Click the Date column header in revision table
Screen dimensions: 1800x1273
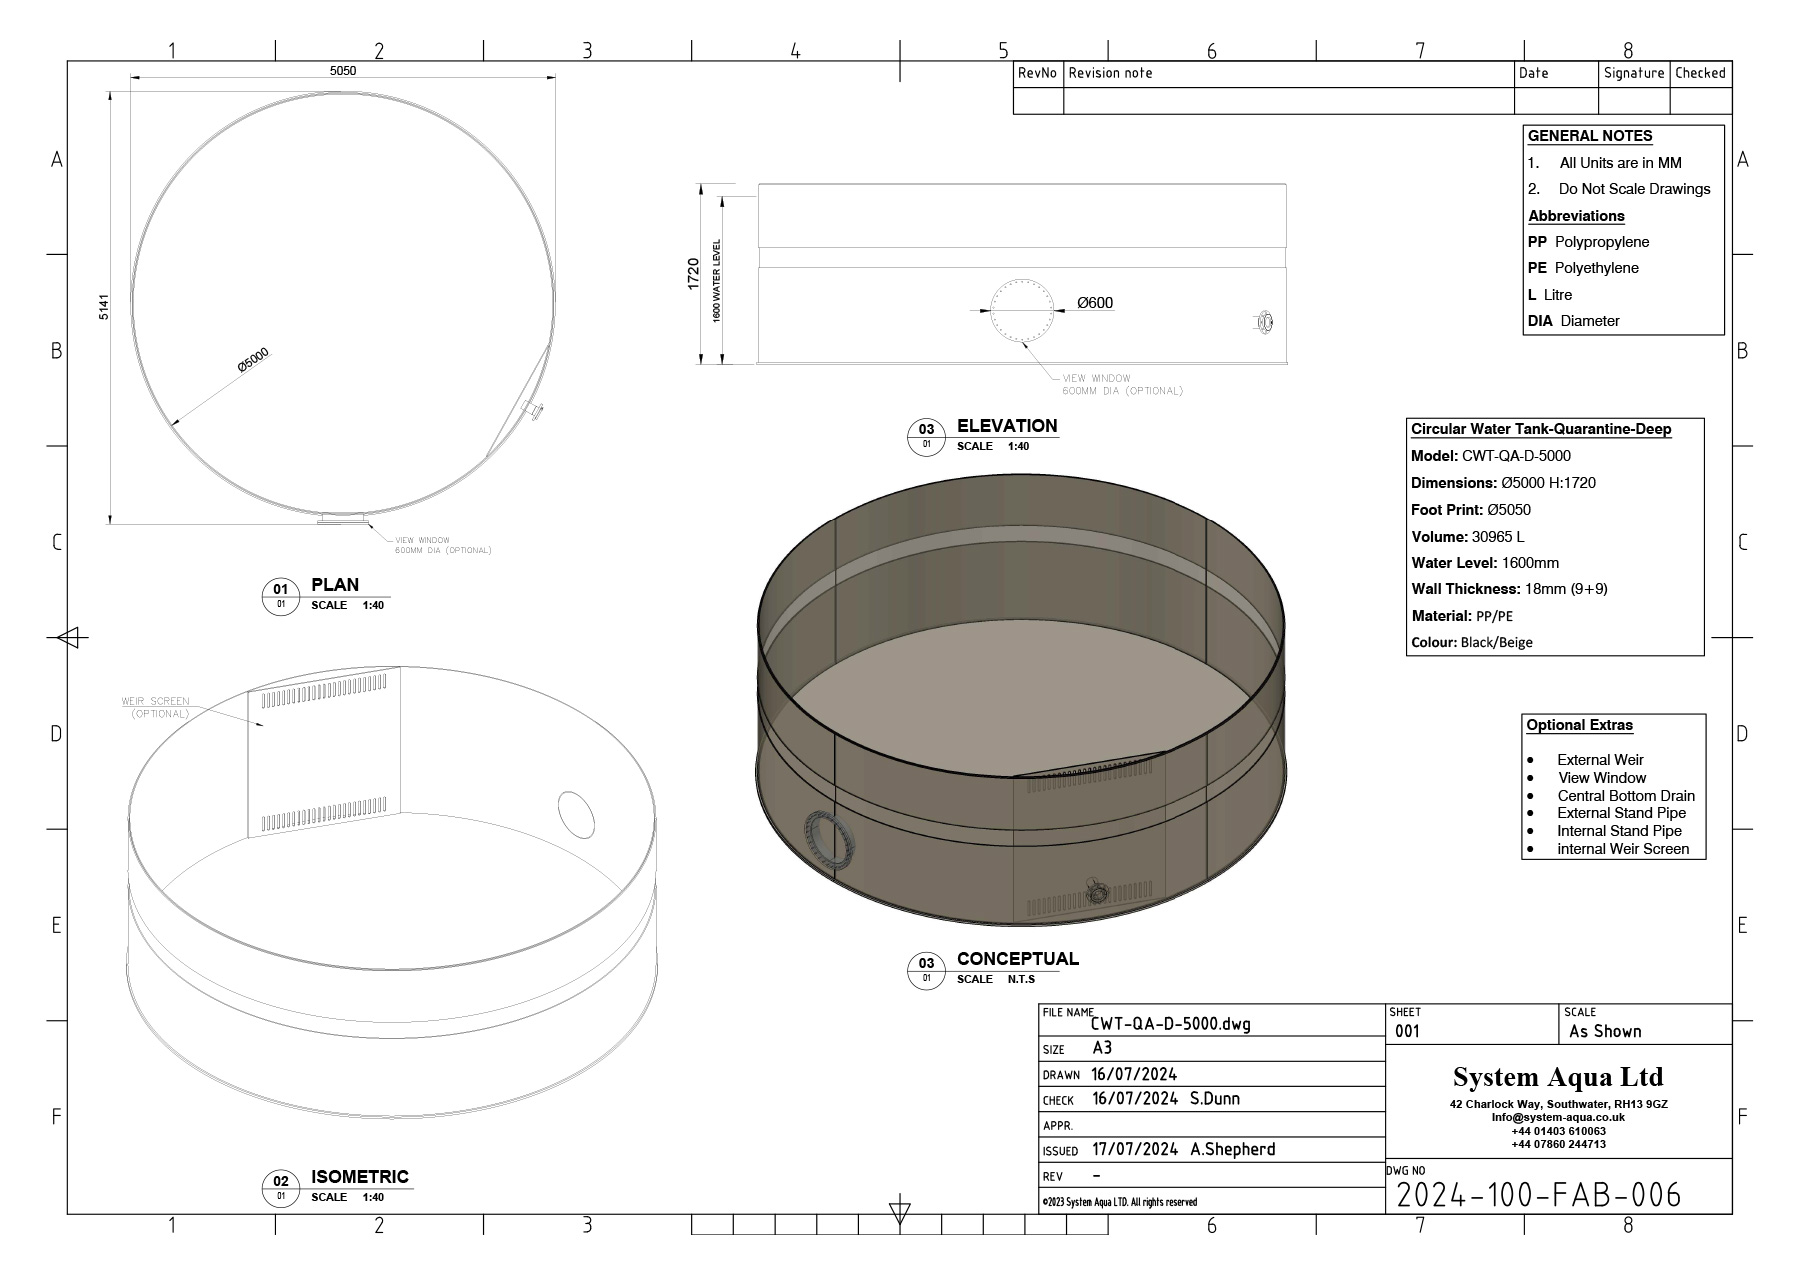pyautogui.click(x=1533, y=73)
